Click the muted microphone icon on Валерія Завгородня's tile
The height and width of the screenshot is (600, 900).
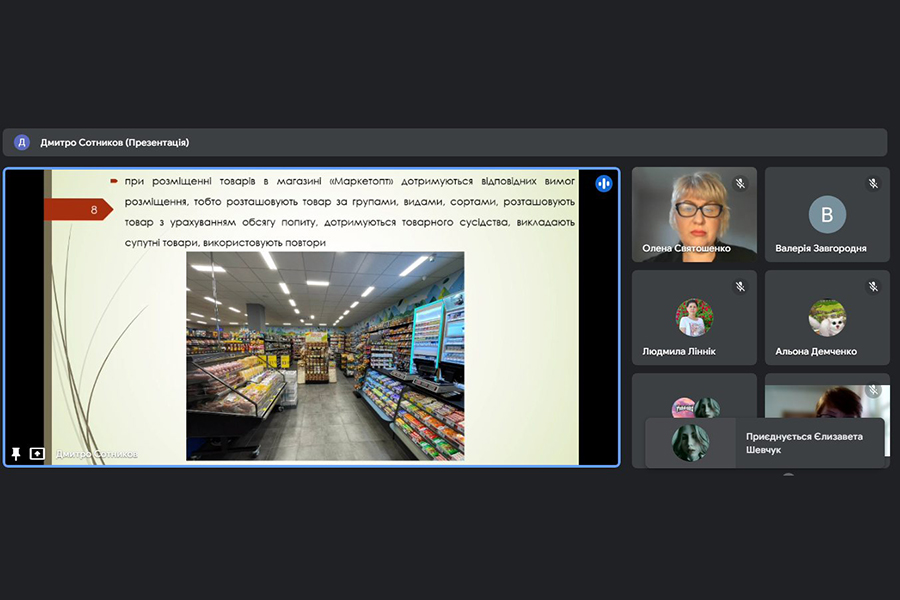(873, 183)
